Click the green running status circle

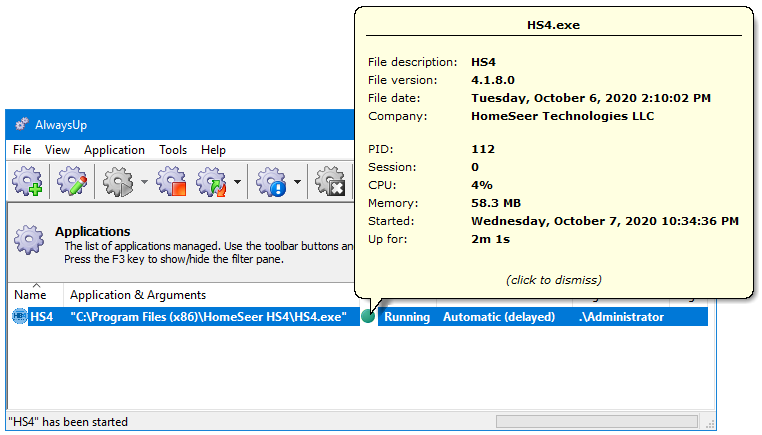pyautogui.click(x=368, y=317)
